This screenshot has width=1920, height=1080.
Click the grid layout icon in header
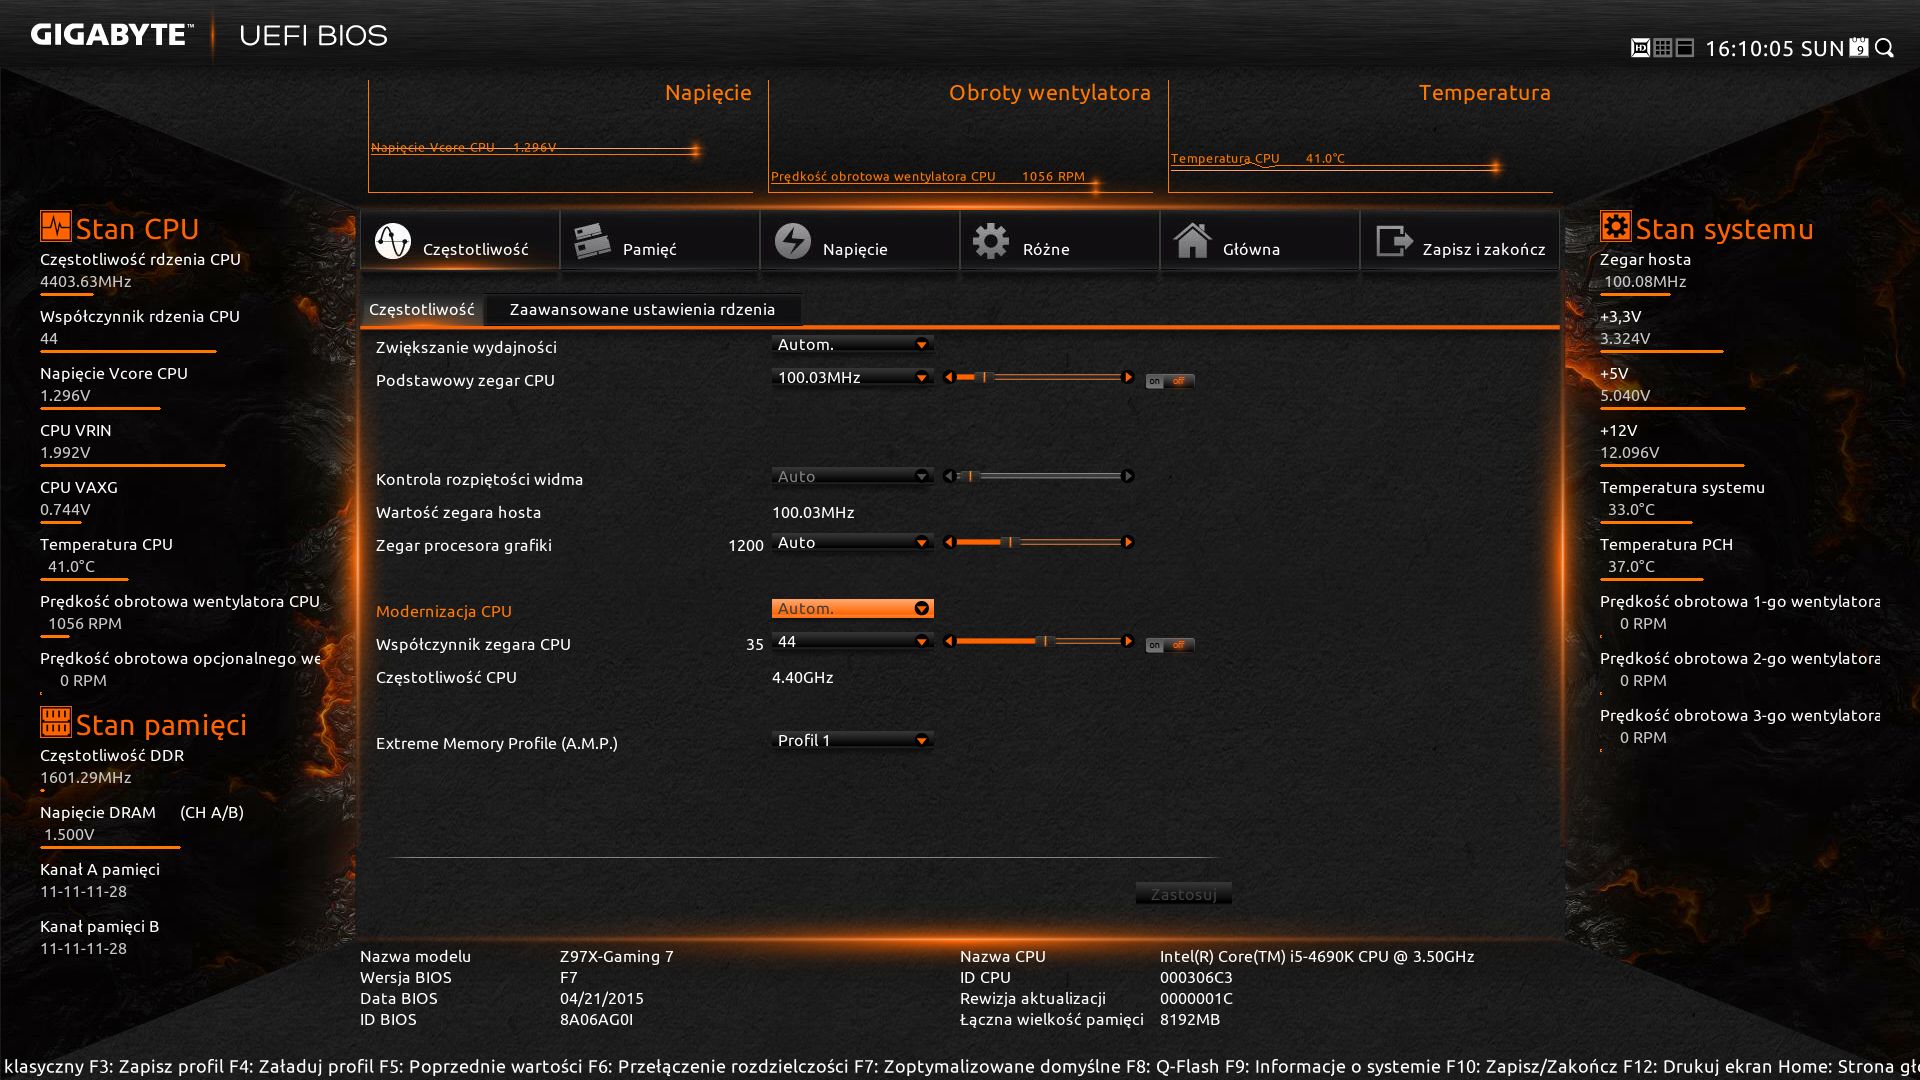(x=1663, y=48)
